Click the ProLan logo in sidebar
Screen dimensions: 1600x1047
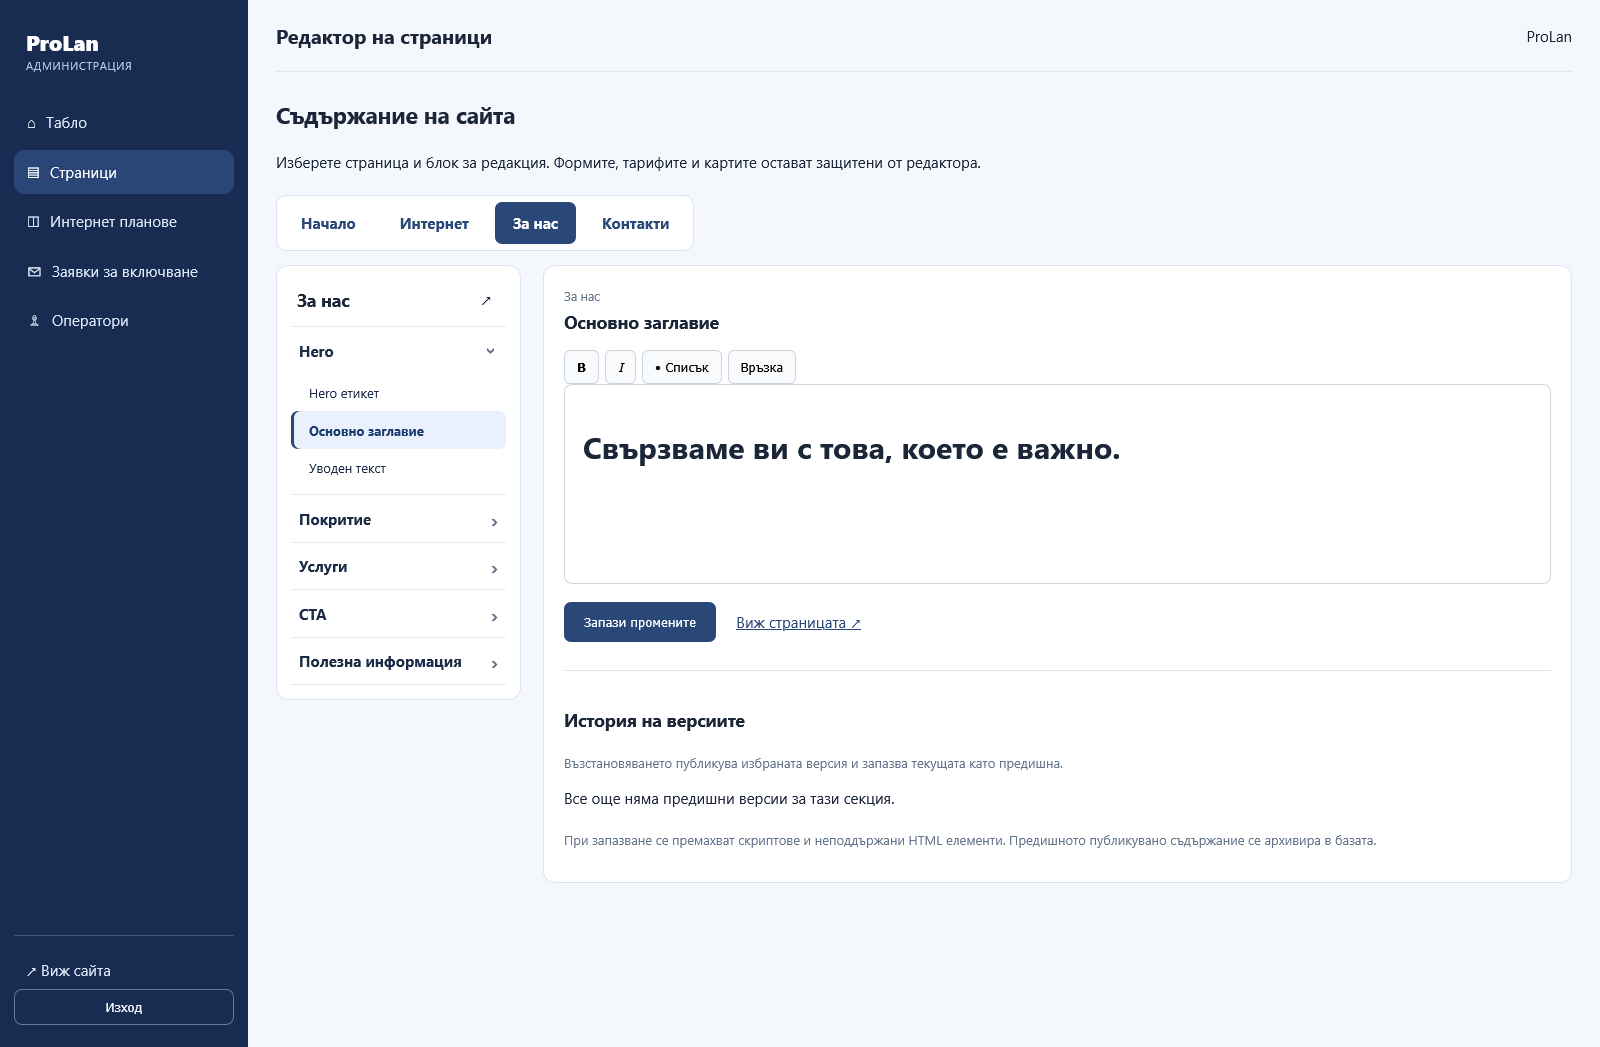coord(62,44)
